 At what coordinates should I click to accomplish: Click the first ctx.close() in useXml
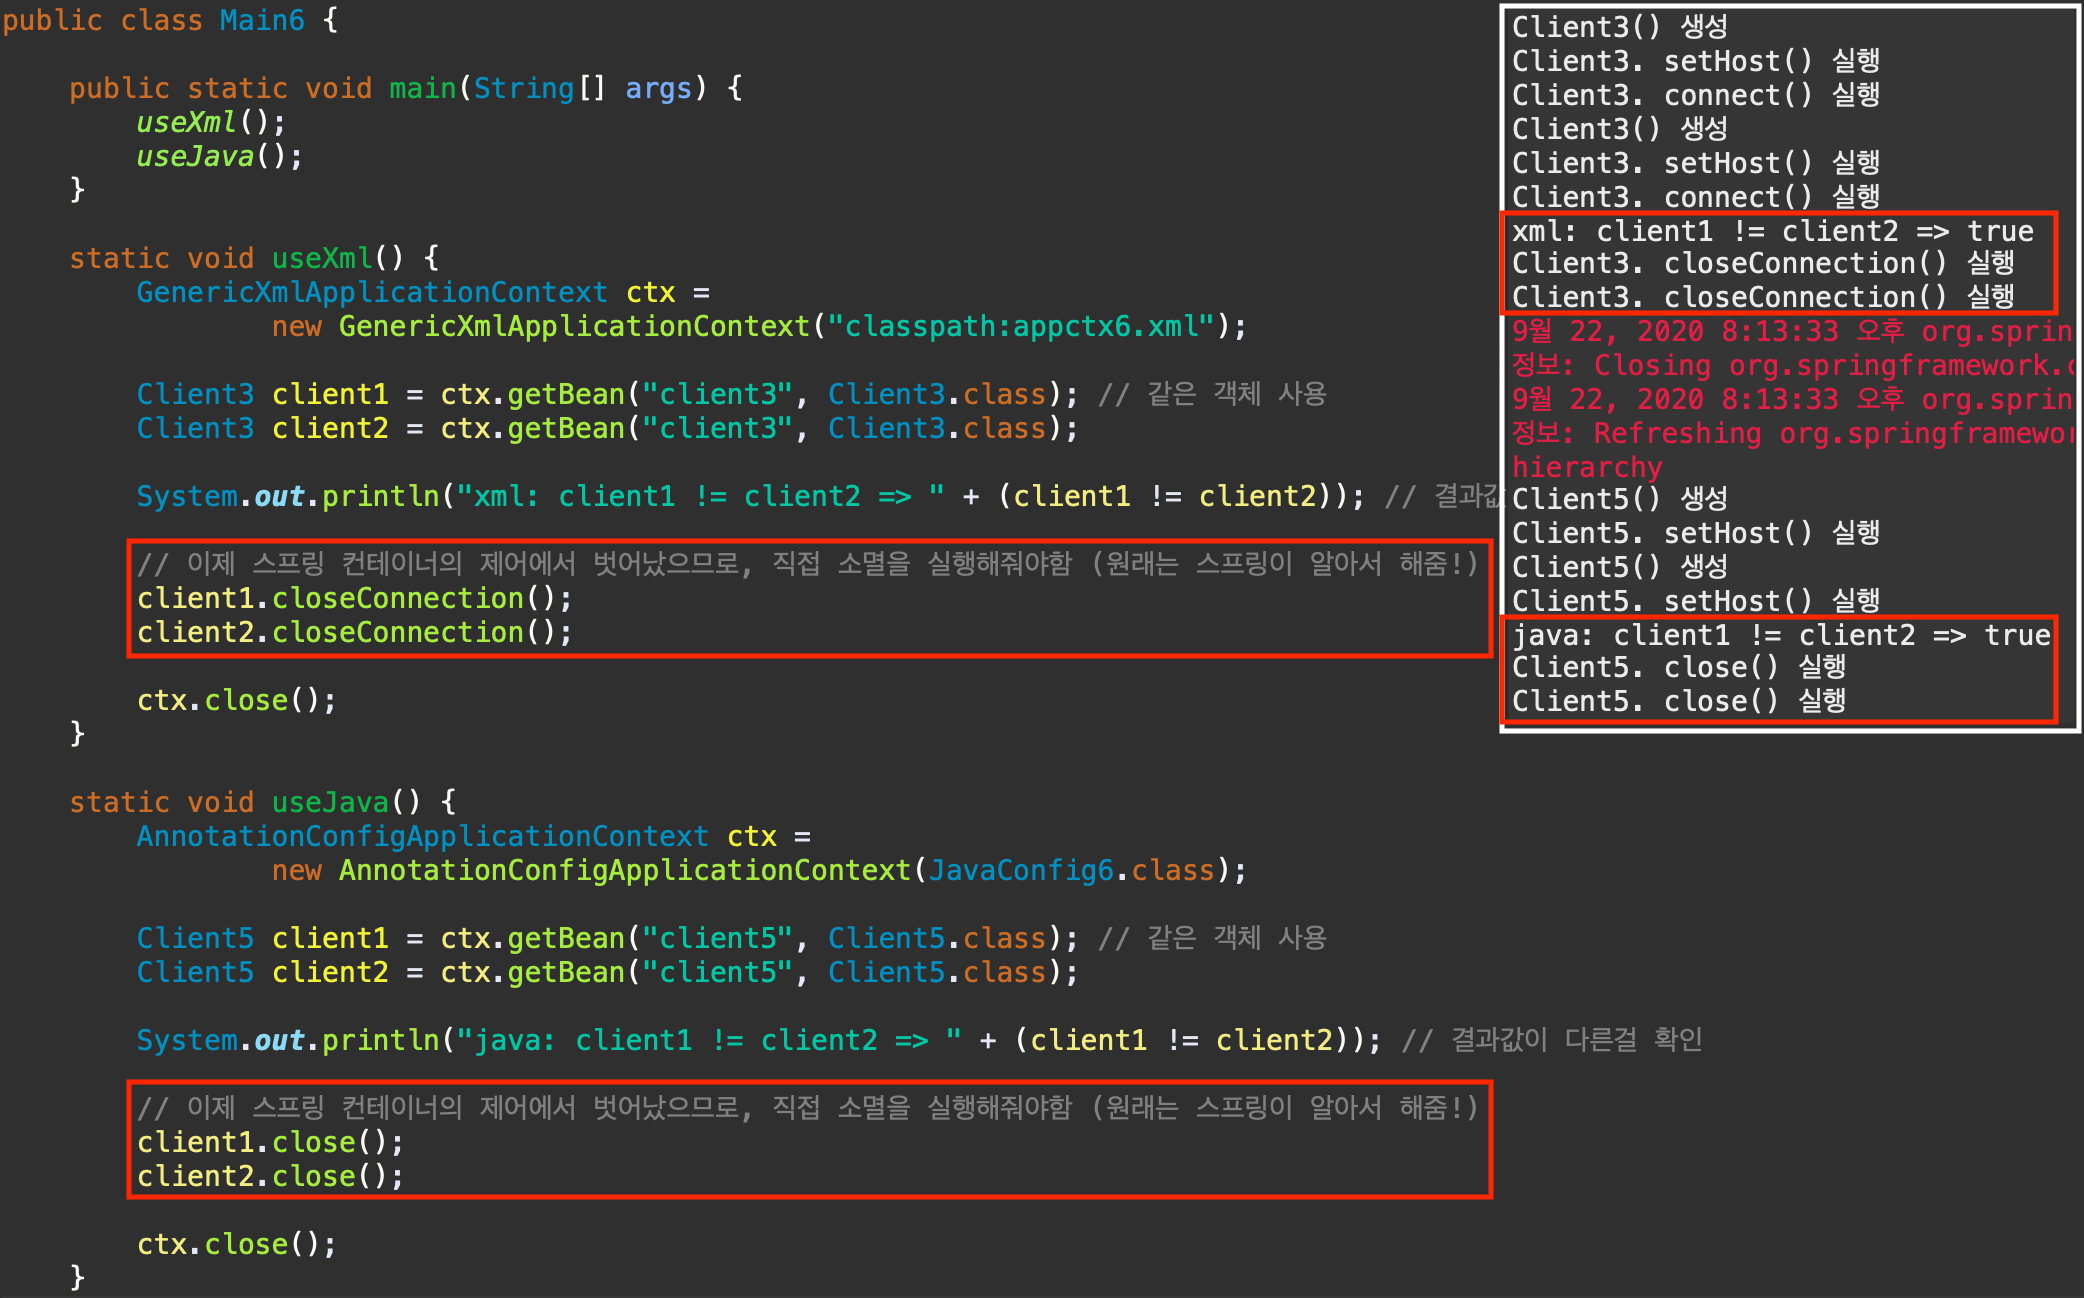click(236, 700)
